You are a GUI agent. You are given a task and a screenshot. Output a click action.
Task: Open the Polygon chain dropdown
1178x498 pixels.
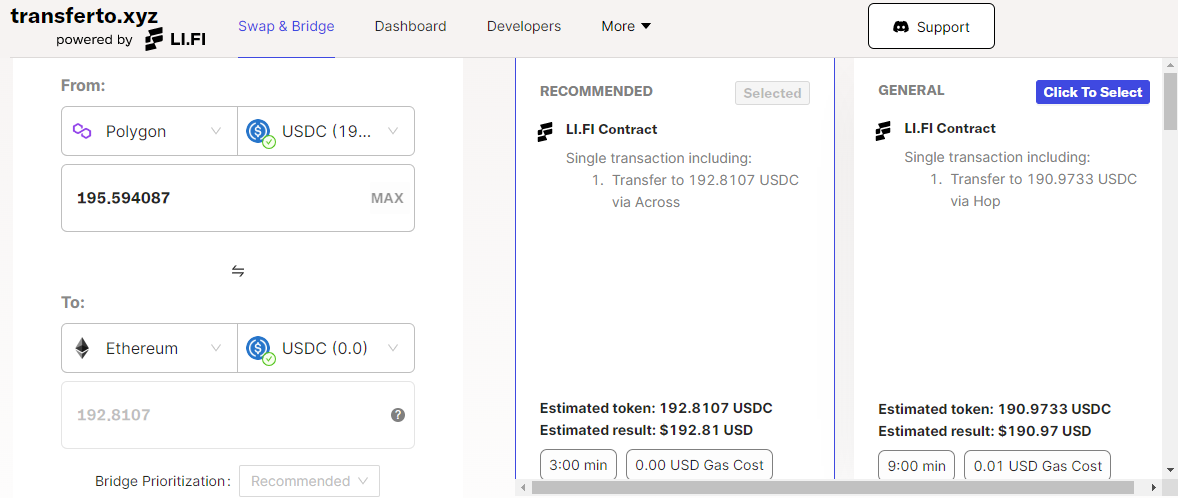pyautogui.click(x=150, y=131)
